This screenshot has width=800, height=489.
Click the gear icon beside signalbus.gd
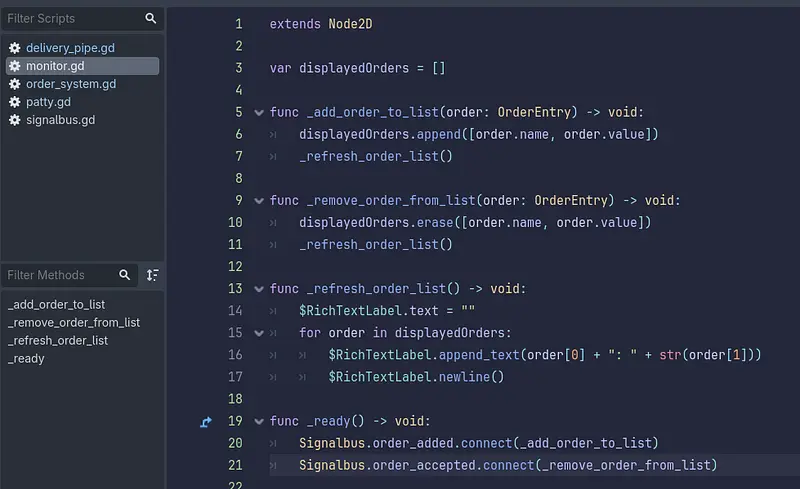click(14, 120)
